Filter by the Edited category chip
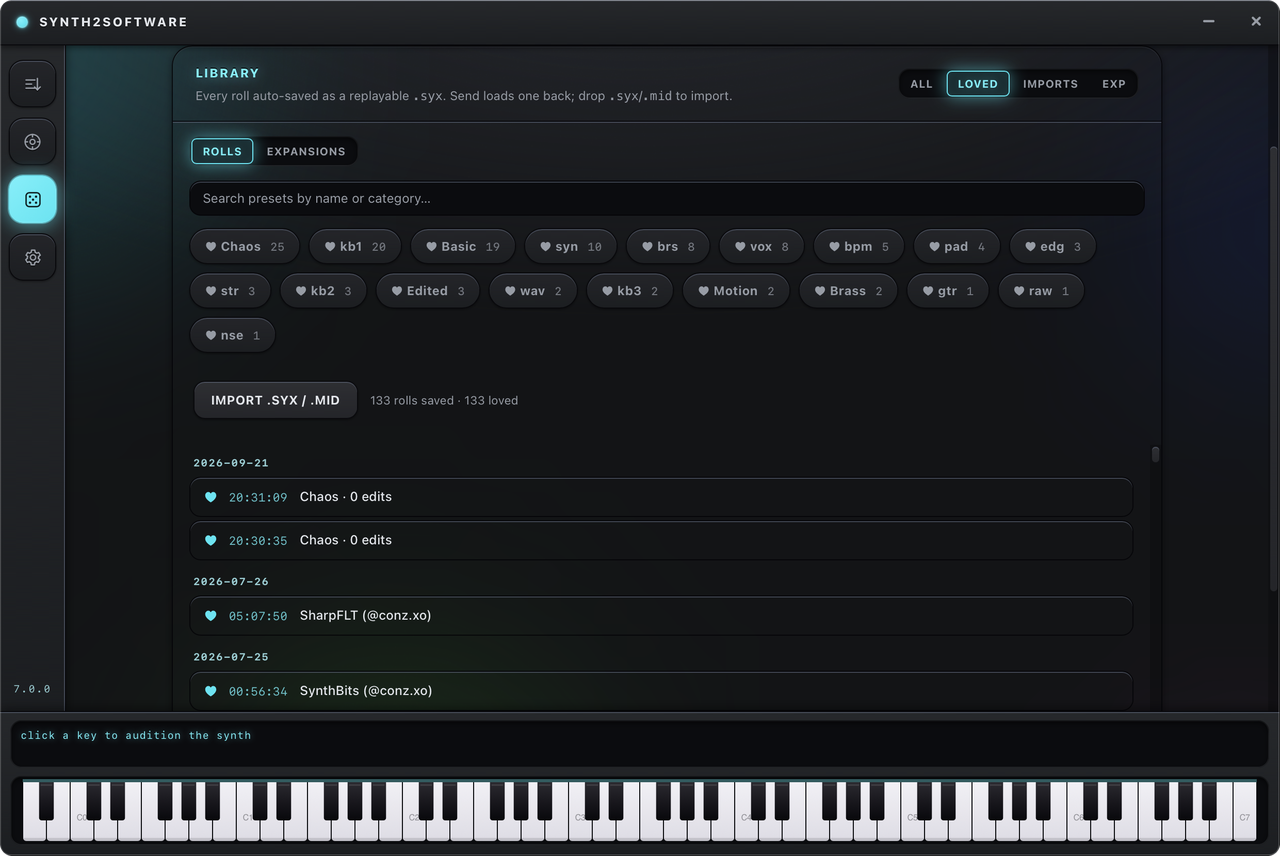1280x856 pixels. (x=428, y=291)
